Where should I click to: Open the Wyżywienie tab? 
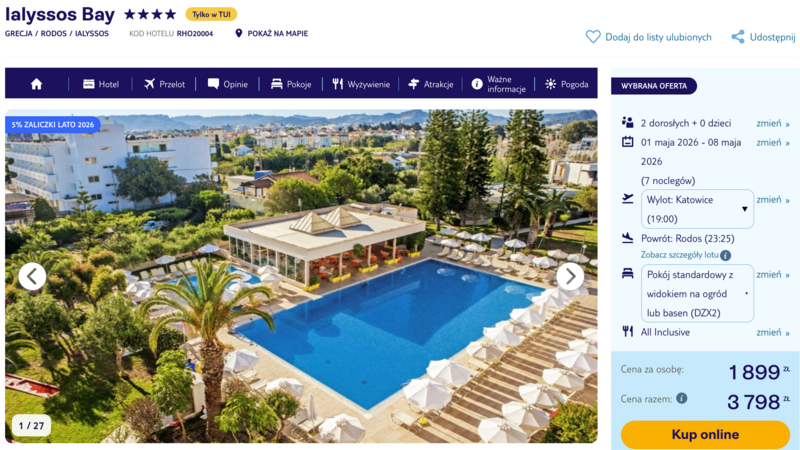(x=361, y=84)
